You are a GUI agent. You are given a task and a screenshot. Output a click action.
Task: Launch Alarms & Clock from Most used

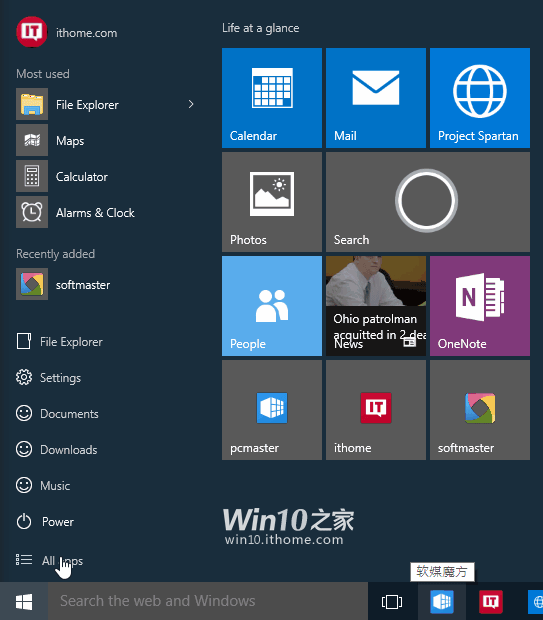pyautogui.click(x=76, y=212)
